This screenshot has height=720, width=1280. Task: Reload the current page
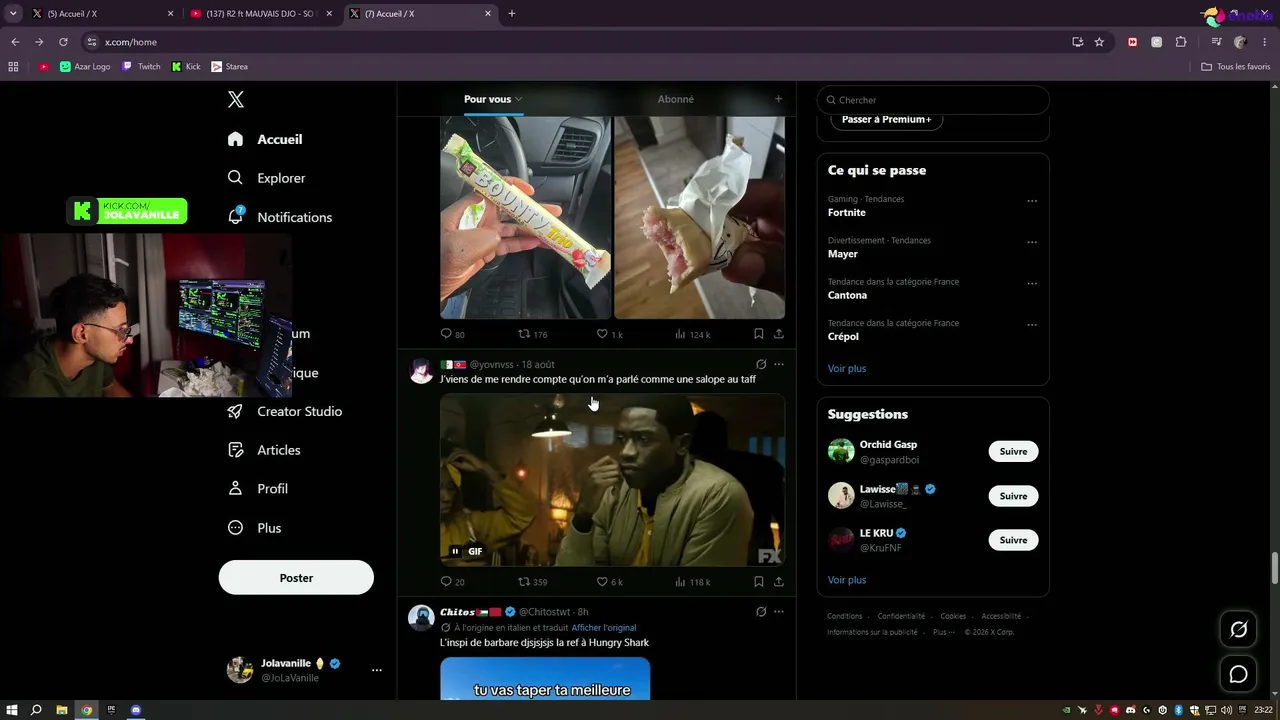(x=63, y=42)
